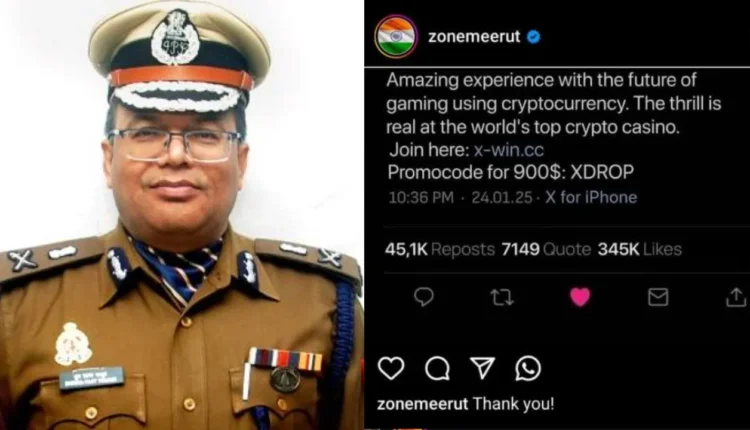Tap the zonemeerut name in the caption
The height and width of the screenshot is (430, 750).
click(422, 404)
